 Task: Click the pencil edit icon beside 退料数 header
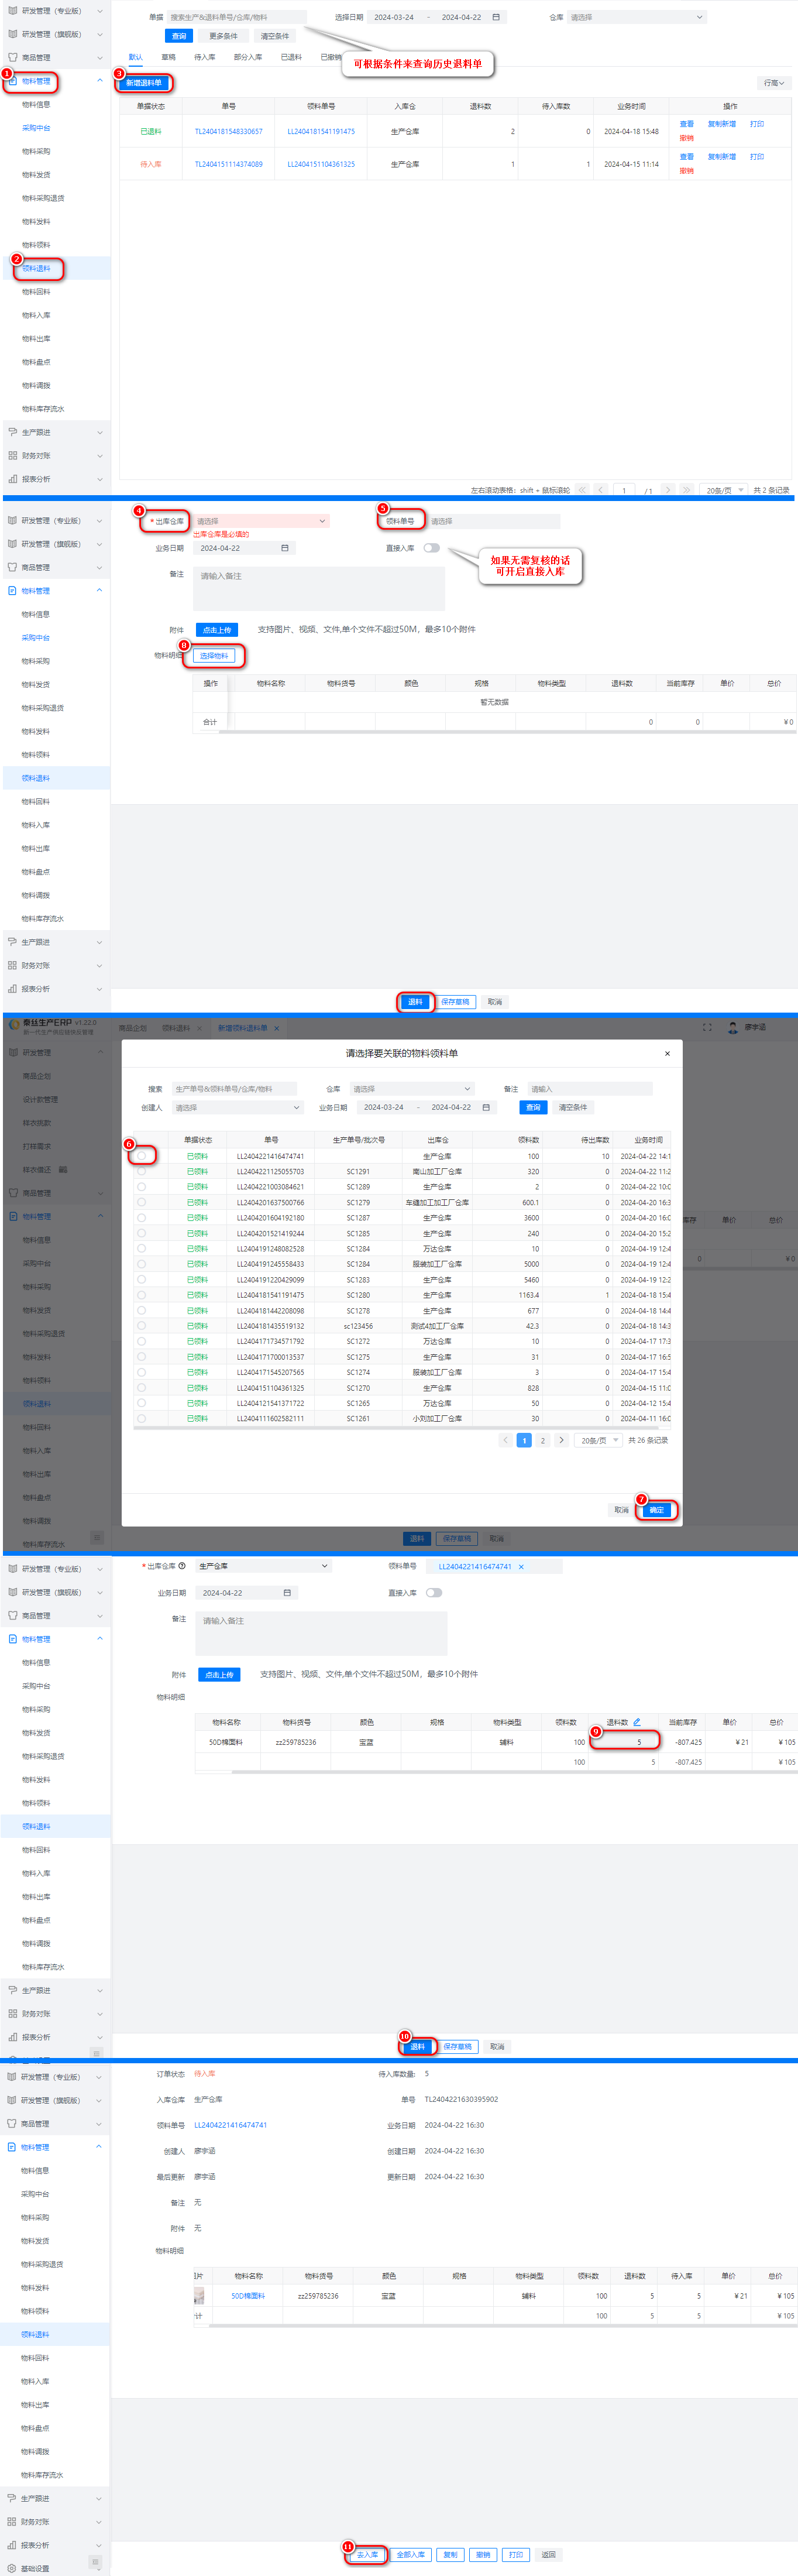pos(636,1722)
